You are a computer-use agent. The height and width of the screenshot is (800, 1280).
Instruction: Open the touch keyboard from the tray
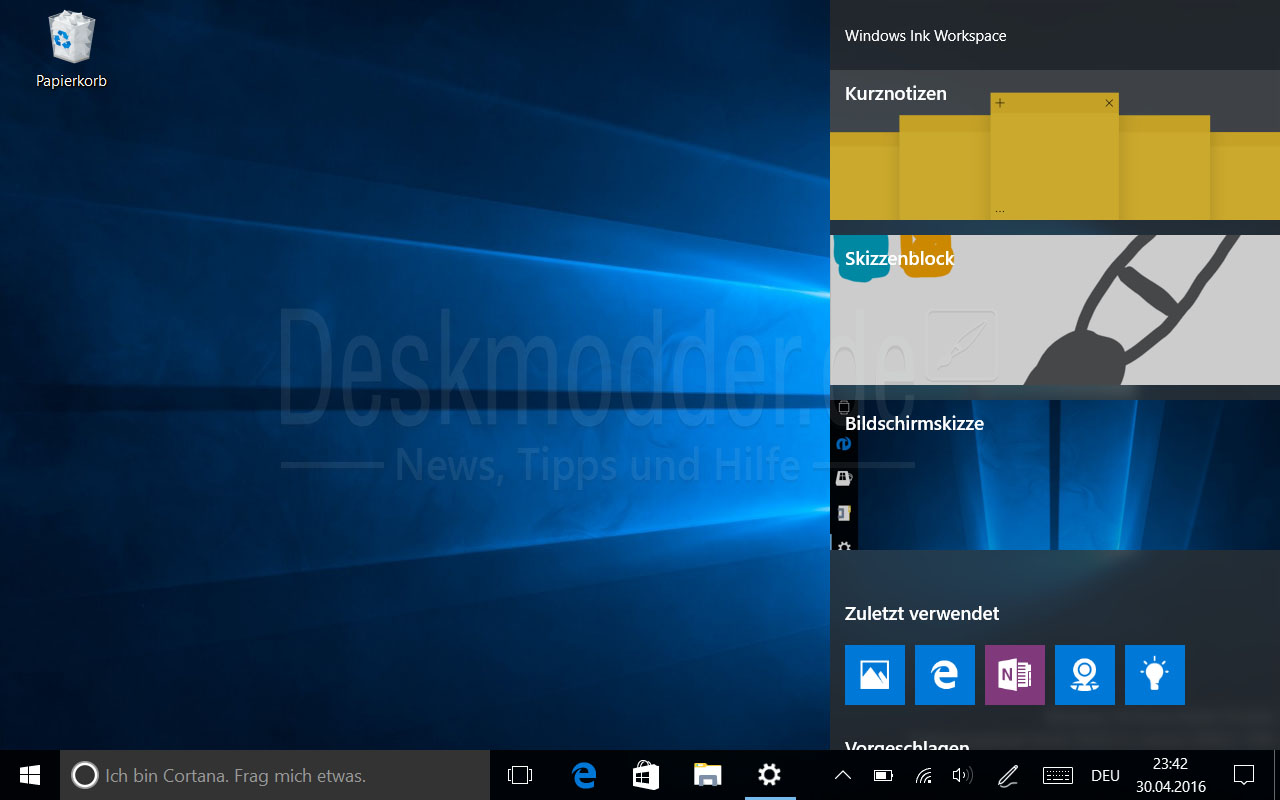coord(1058,775)
